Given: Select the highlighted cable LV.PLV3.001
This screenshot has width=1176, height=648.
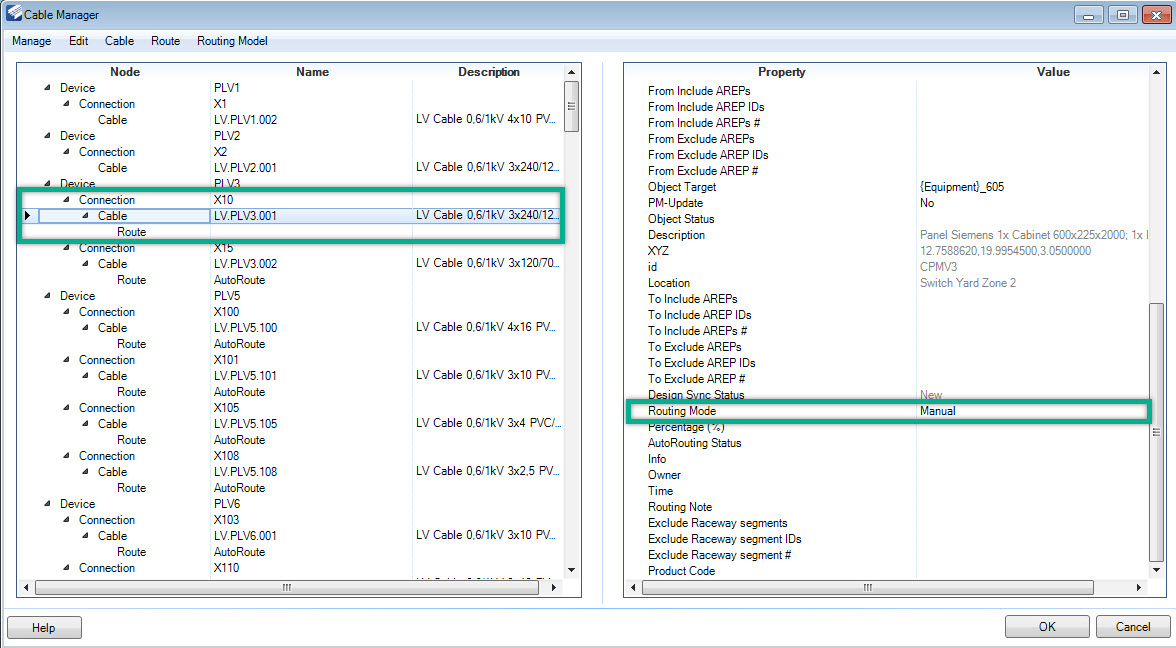Looking at the screenshot, I should (x=245, y=216).
